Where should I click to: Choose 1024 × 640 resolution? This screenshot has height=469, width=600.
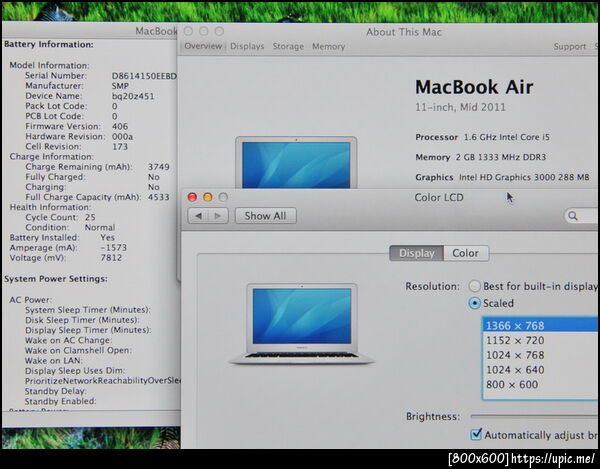[x=540, y=370]
